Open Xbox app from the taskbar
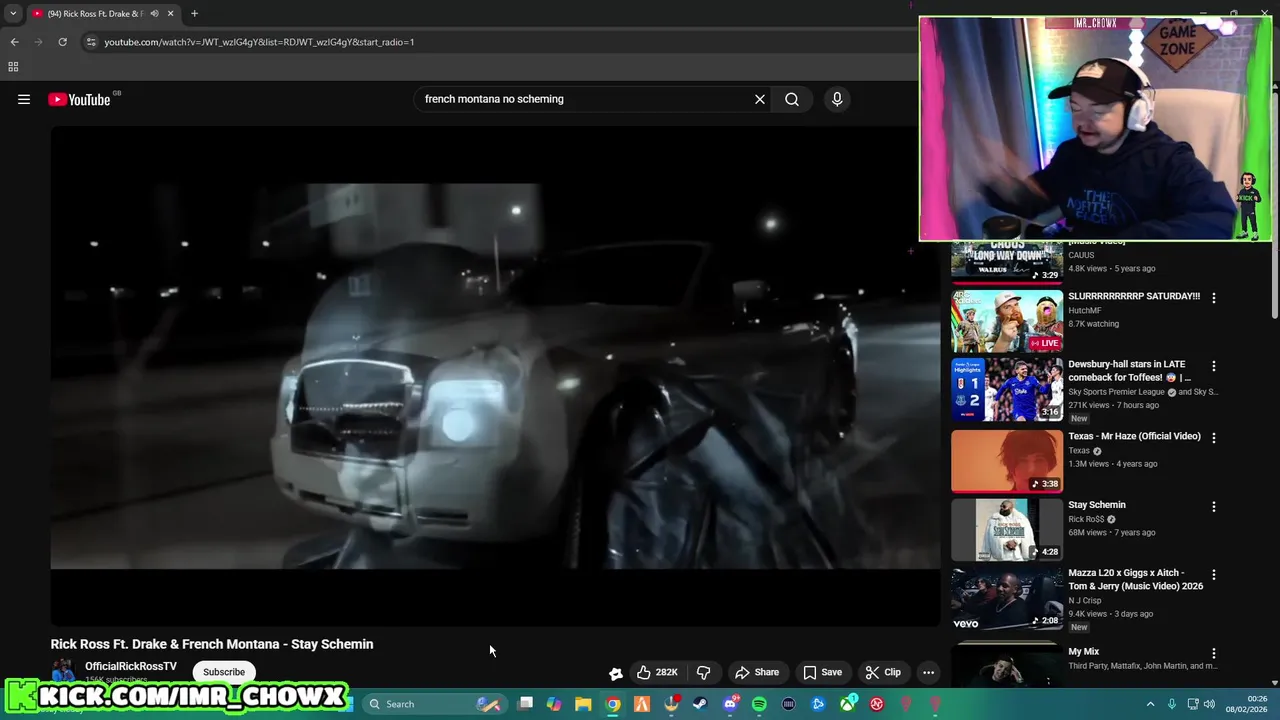 point(848,704)
